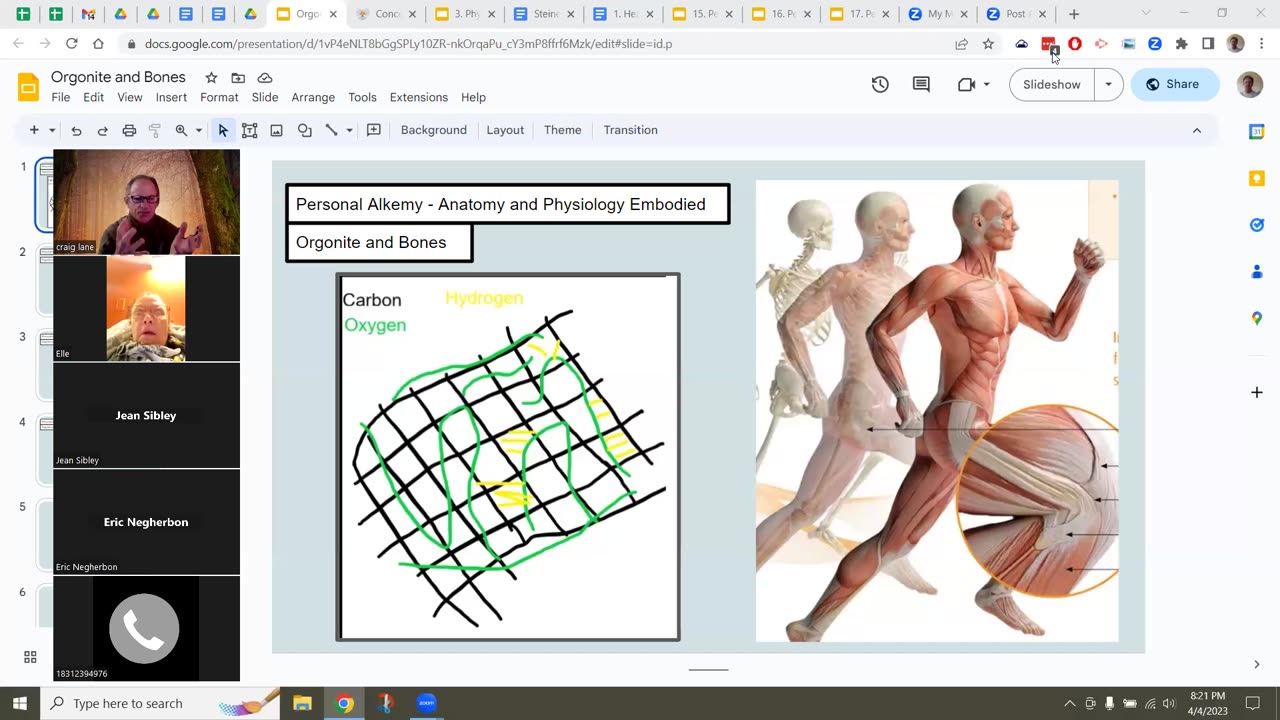Open the Chrome tab search dropdown

tap(1146, 14)
